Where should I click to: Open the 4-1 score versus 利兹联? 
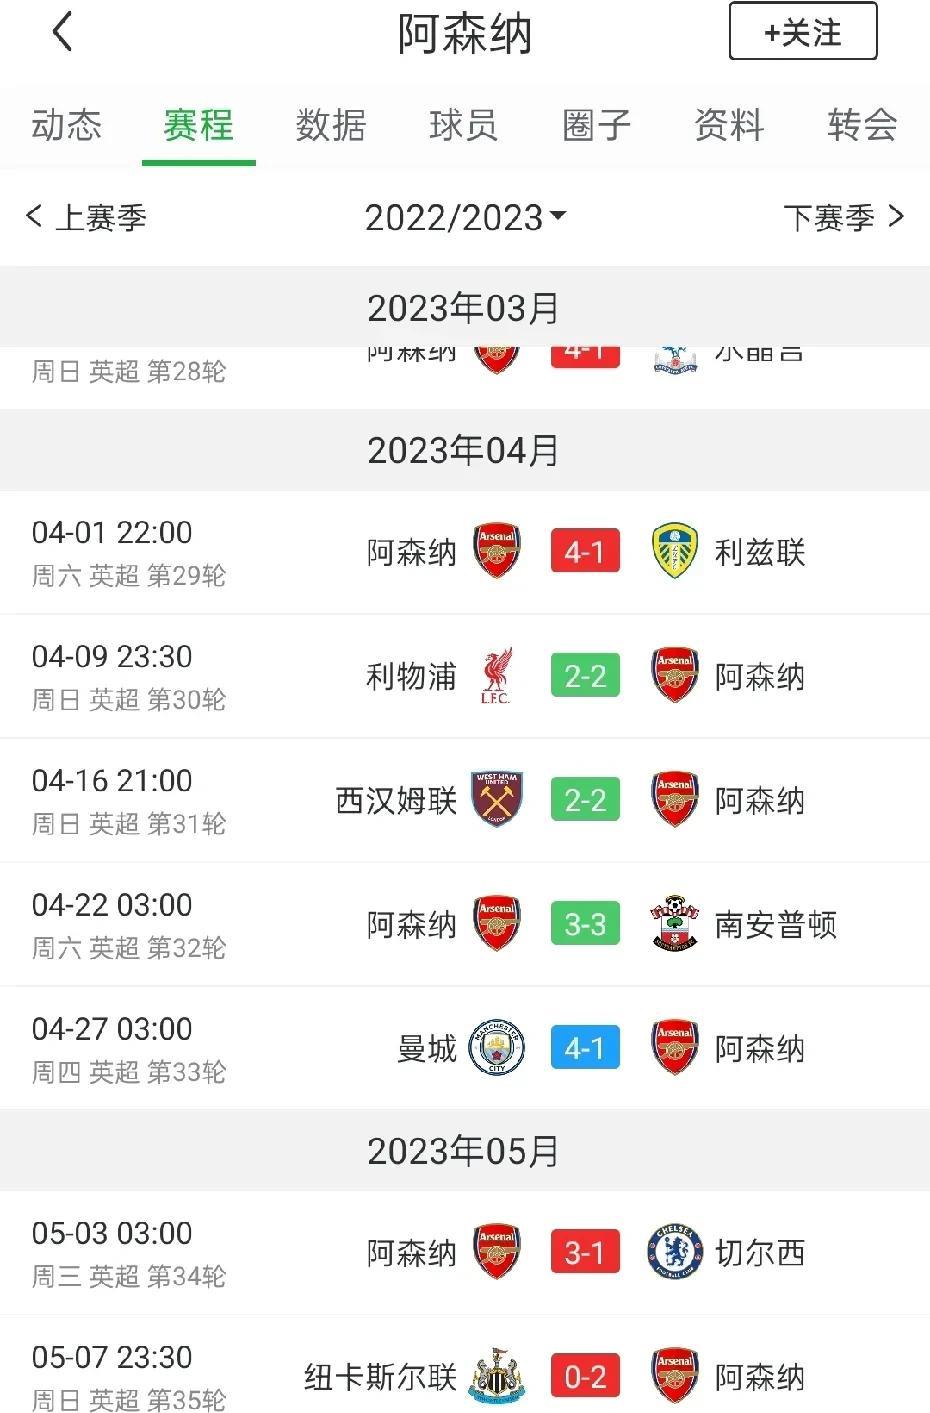585,551
